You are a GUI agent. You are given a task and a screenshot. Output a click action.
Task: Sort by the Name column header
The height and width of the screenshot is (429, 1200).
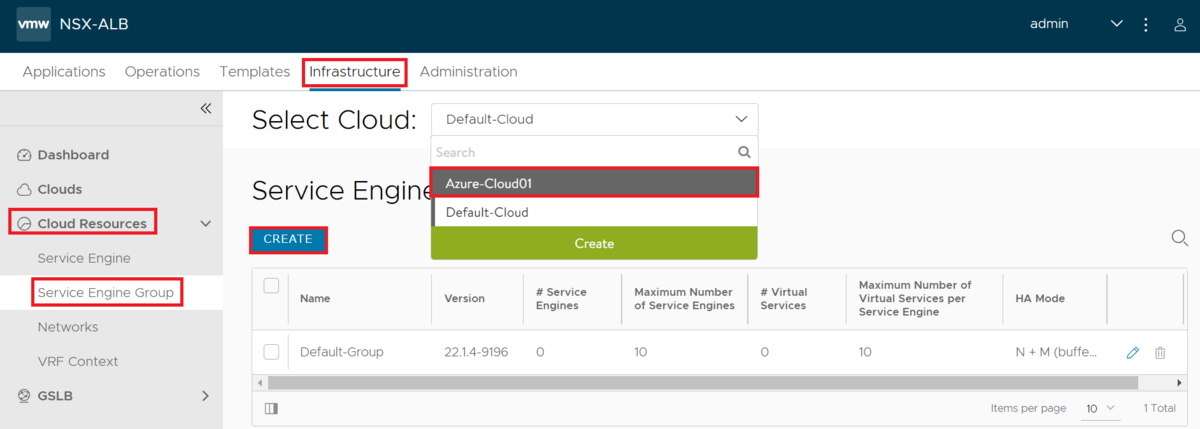pyautogui.click(x=315, y=298)
